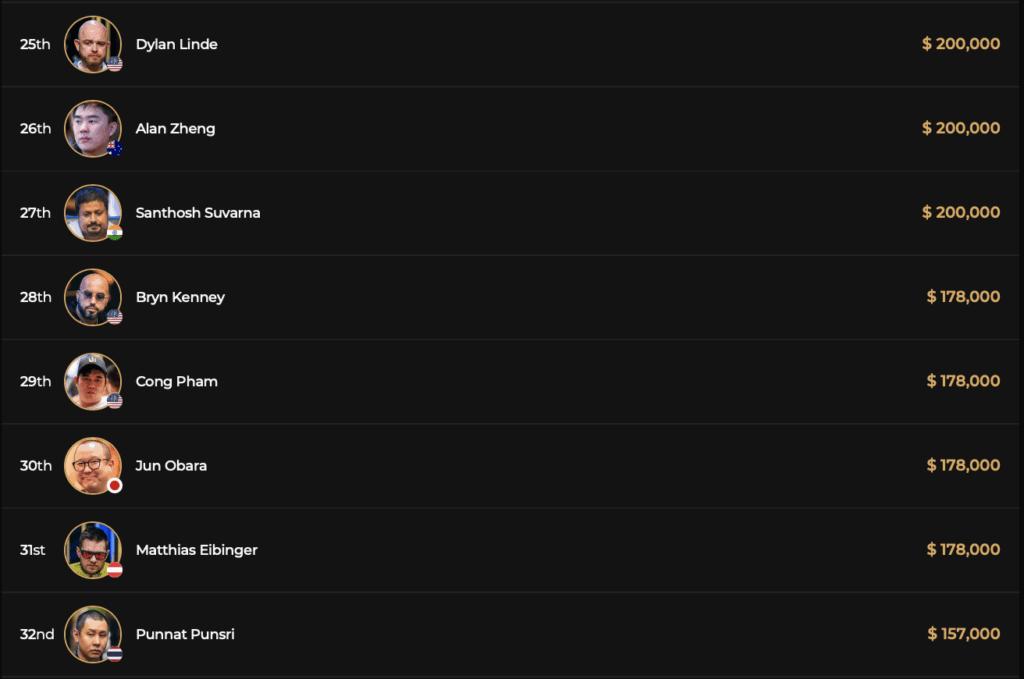Select the Cong Pham player name
The width and height of the screenshot is (1024, 679).
pyautogui.click(x=176, y=381)
